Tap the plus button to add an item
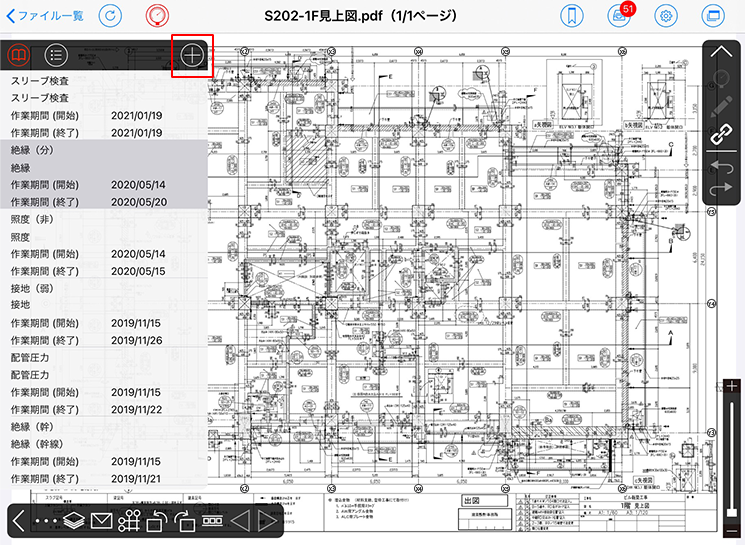The image size is (745, 545). click(x=193, y=55)
